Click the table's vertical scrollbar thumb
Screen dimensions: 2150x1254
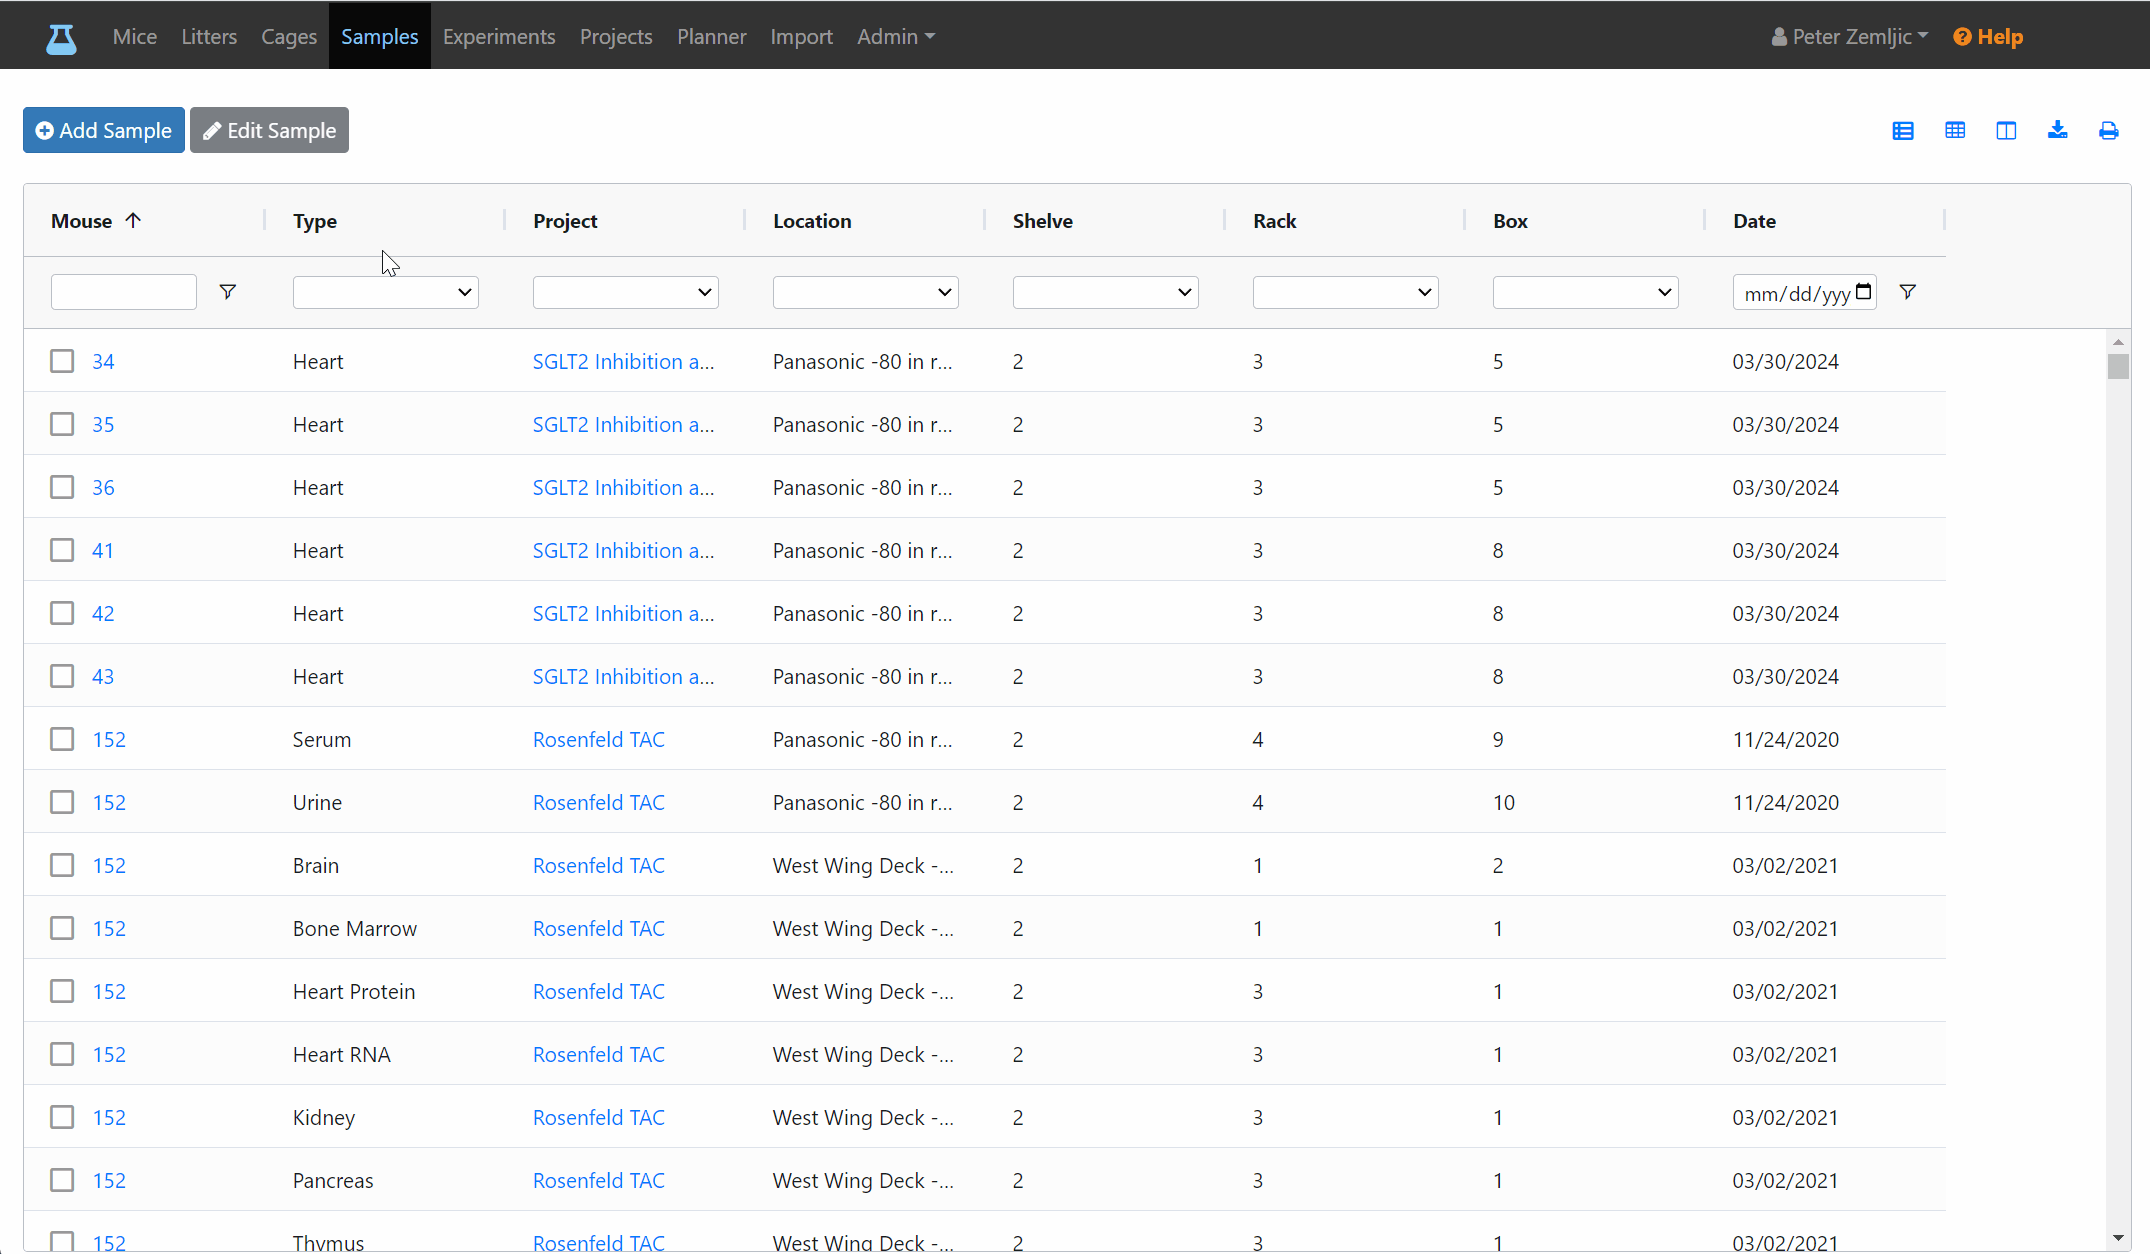2118,366
